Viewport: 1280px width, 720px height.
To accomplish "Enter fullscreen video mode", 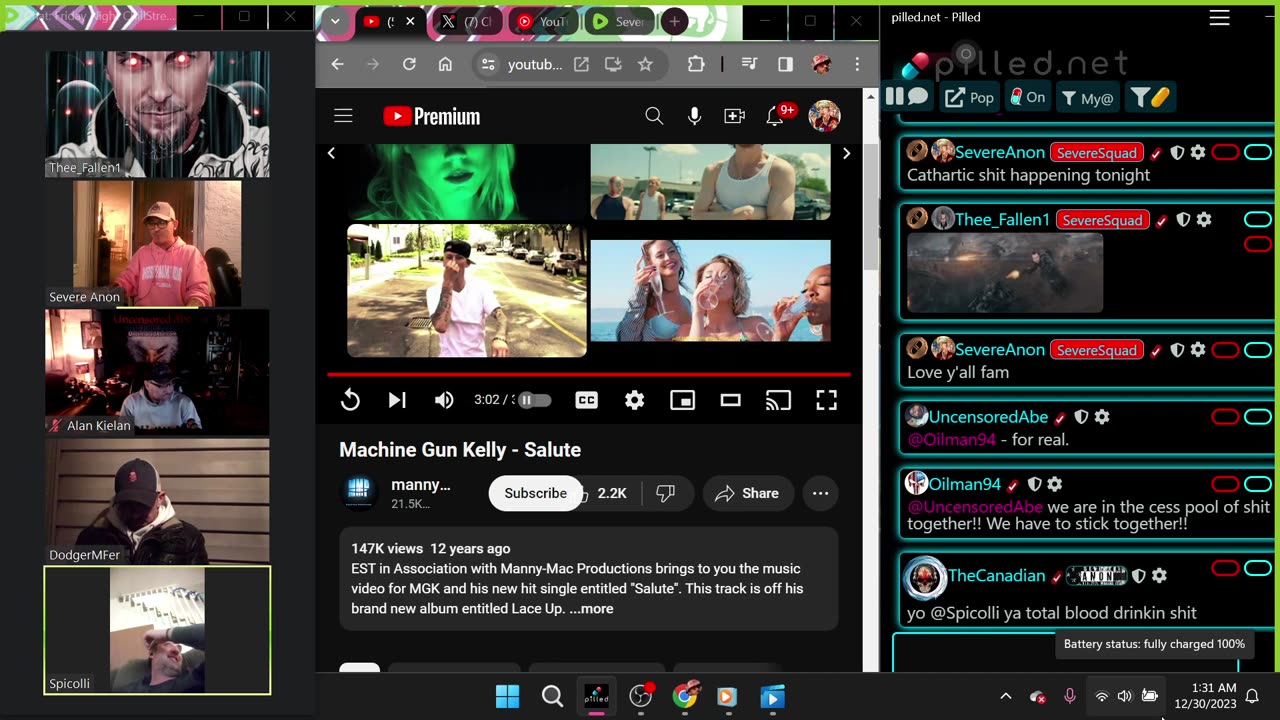I will [x=826, y=400].
